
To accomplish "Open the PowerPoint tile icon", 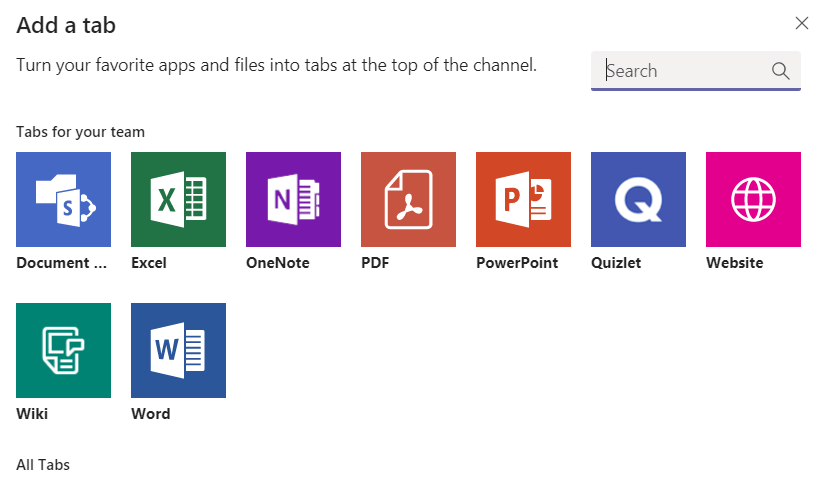I will [523, 199].
